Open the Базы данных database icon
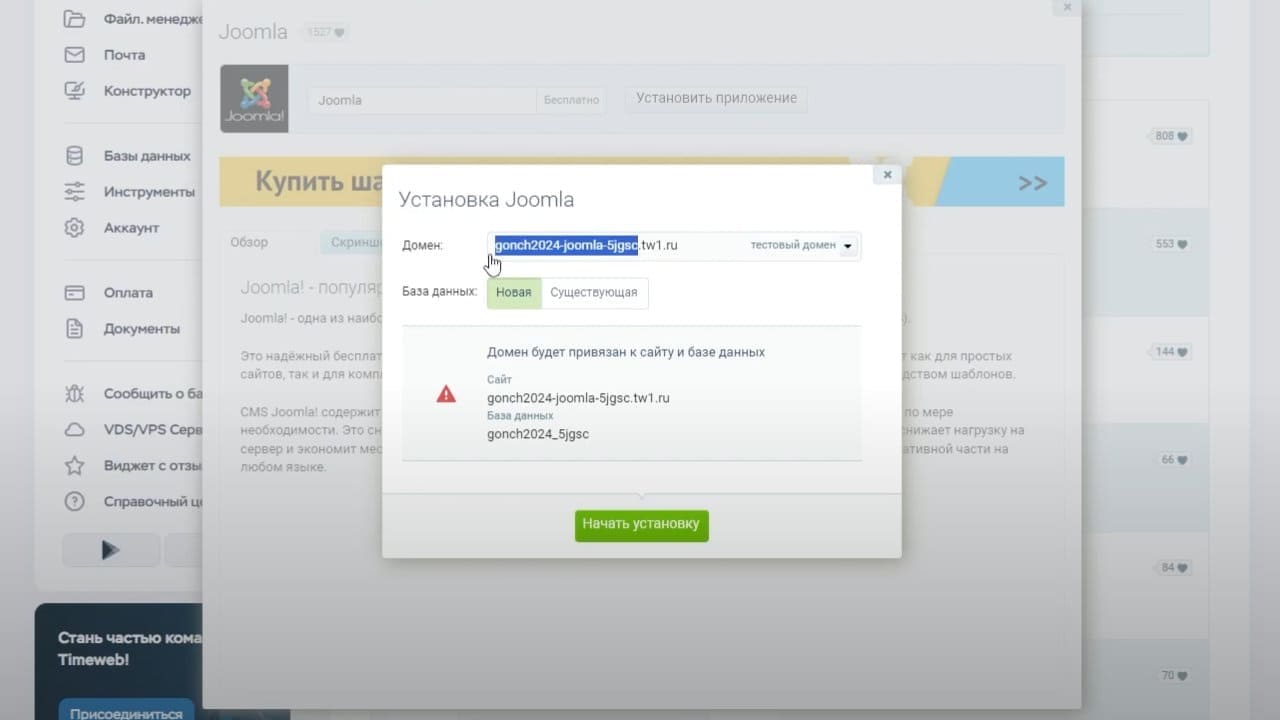This screenshot has width=1280, height=720. point(75,156)
